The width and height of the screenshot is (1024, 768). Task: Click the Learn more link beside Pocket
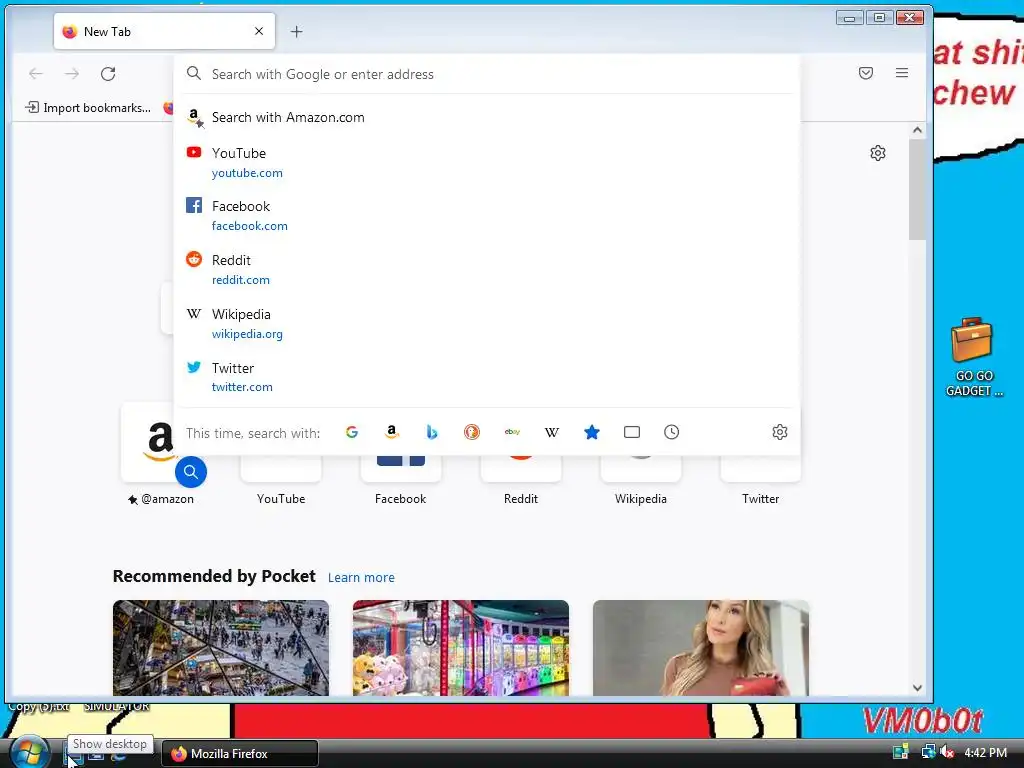pyautogui.click(x=361, y=577)
